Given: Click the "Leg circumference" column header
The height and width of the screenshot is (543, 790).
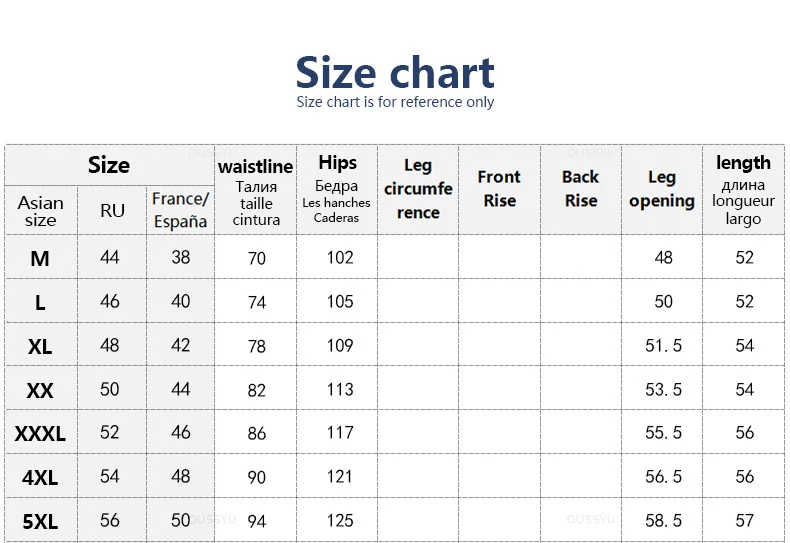Looking at the screenshot, I should coord(418,189).
